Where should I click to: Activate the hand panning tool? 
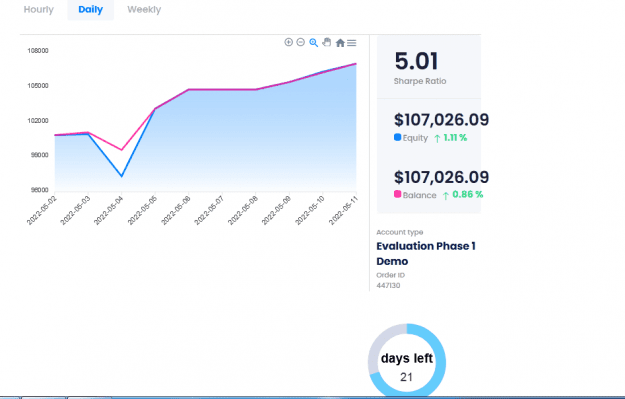[327, 42]
